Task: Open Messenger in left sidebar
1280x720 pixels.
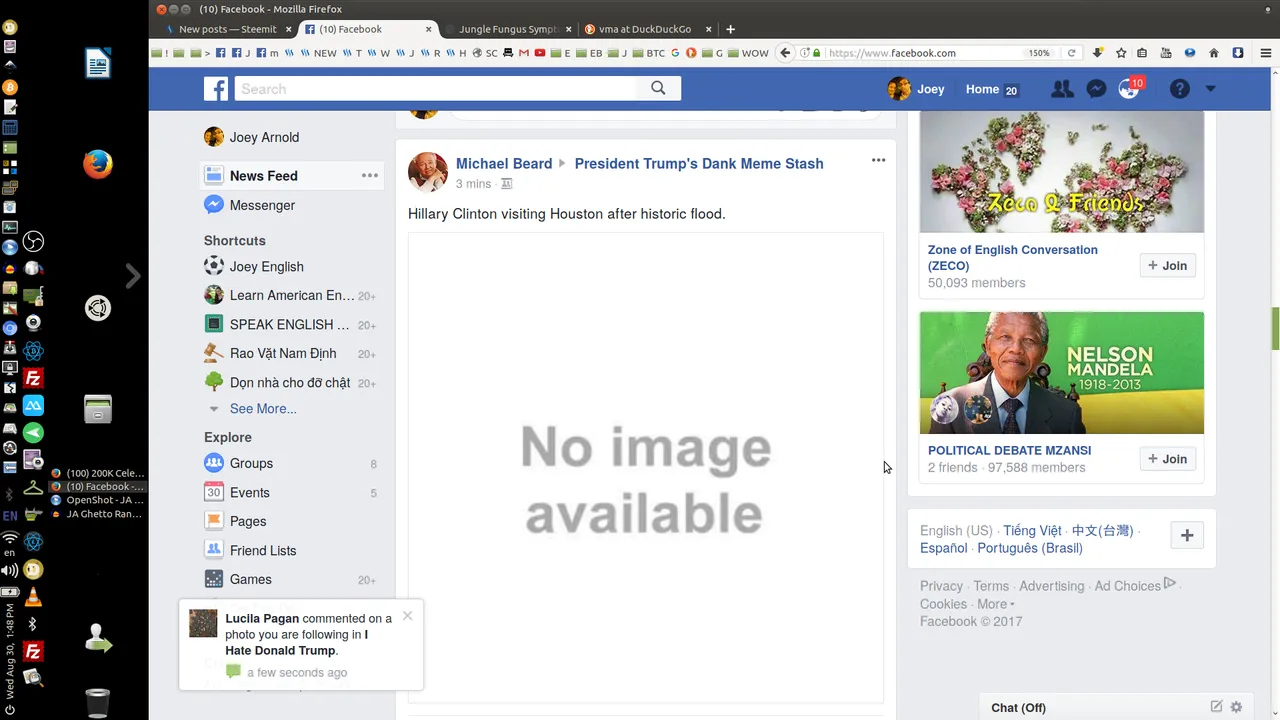Action: tap(249, 205)
